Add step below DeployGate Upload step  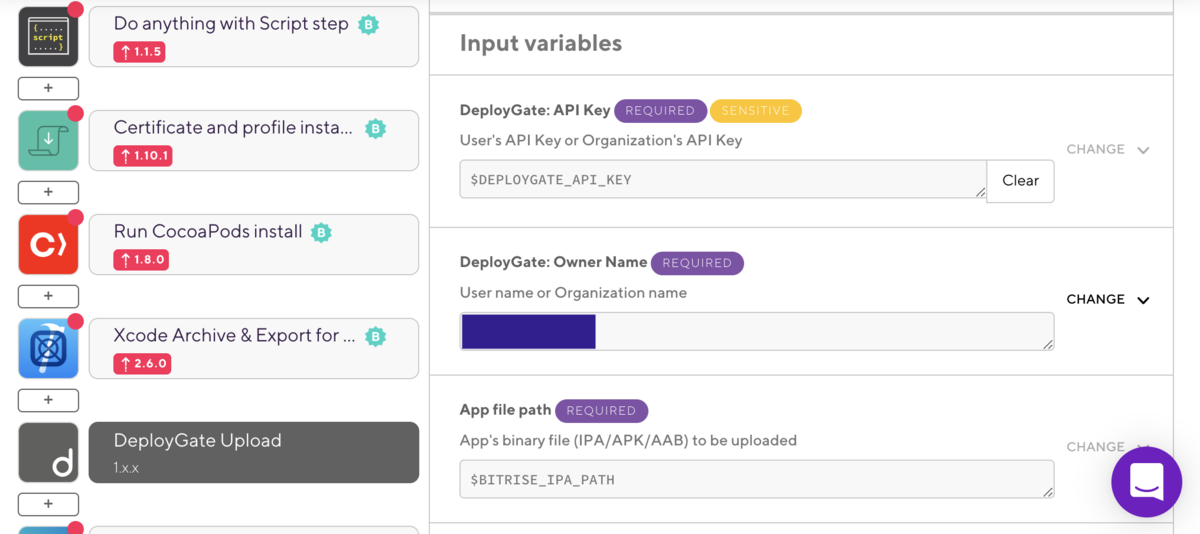[x=48, y=504]
